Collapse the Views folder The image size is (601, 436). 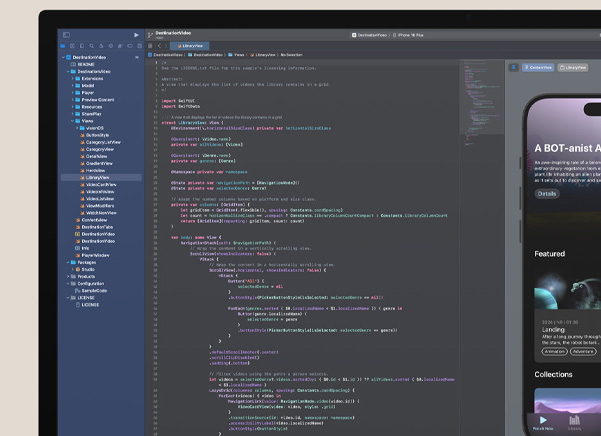(x=72, y=121)
